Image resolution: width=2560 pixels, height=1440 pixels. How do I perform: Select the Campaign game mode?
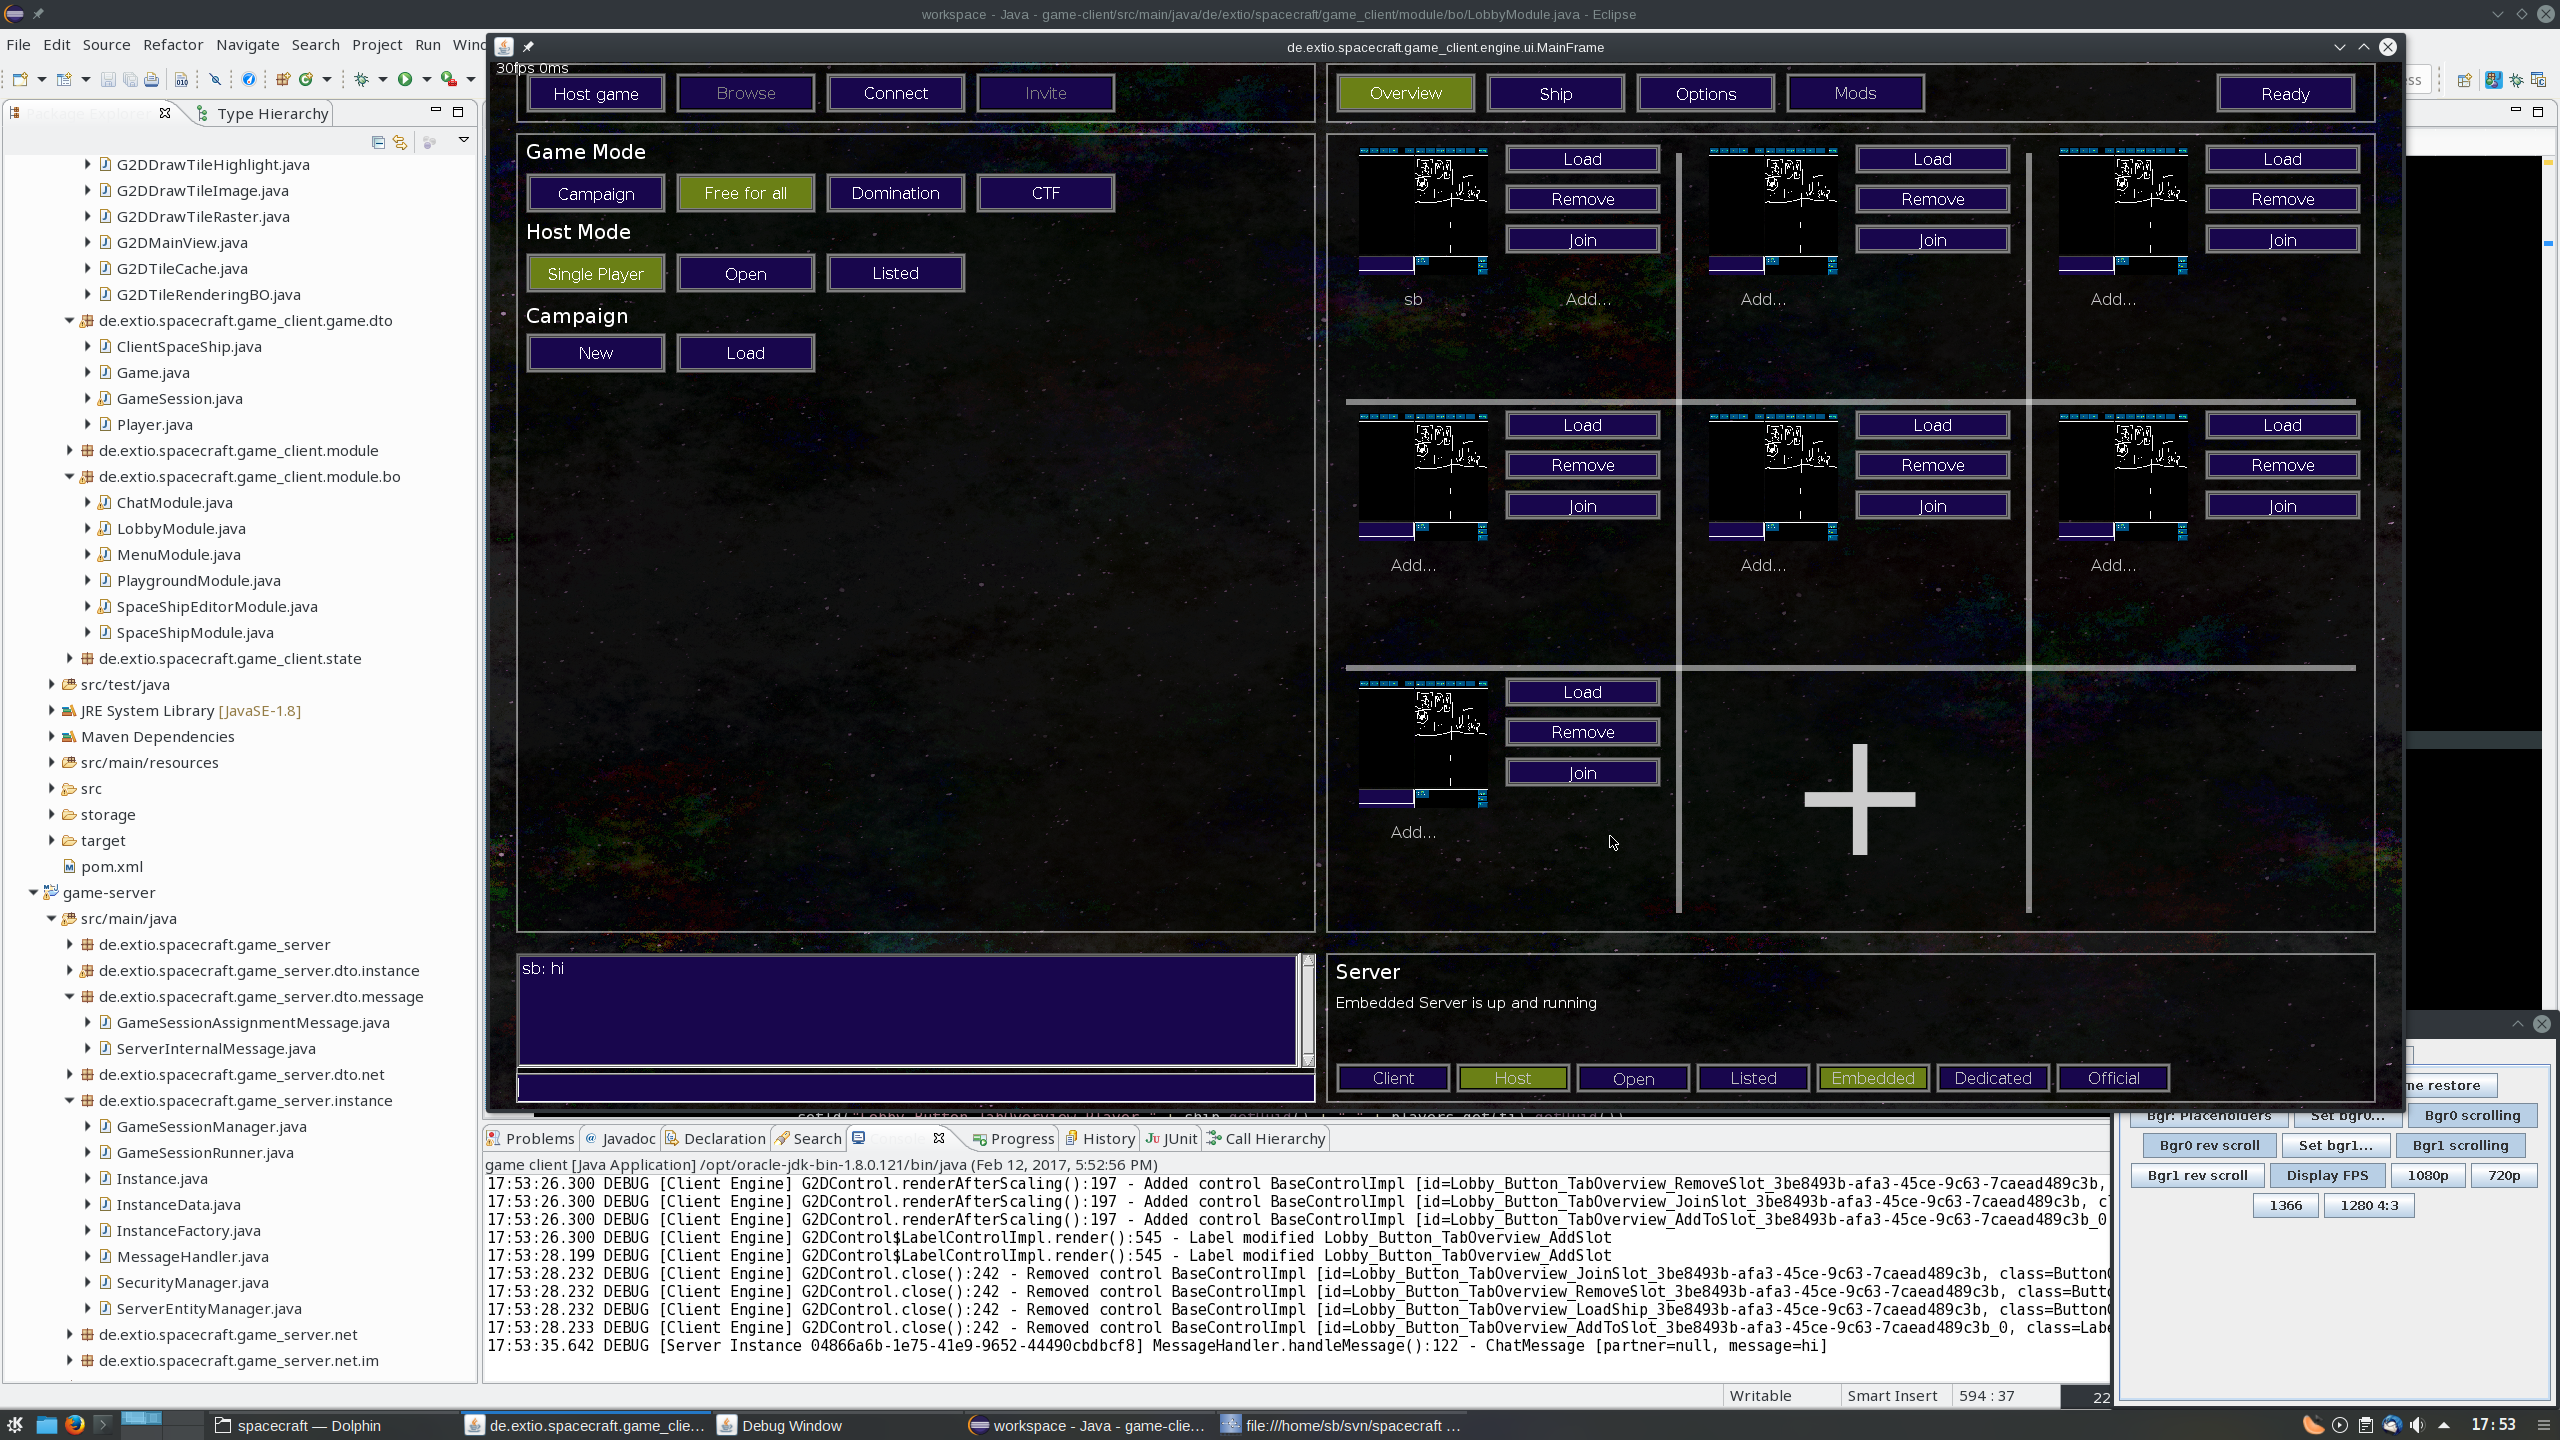click(x=596, y=193)
